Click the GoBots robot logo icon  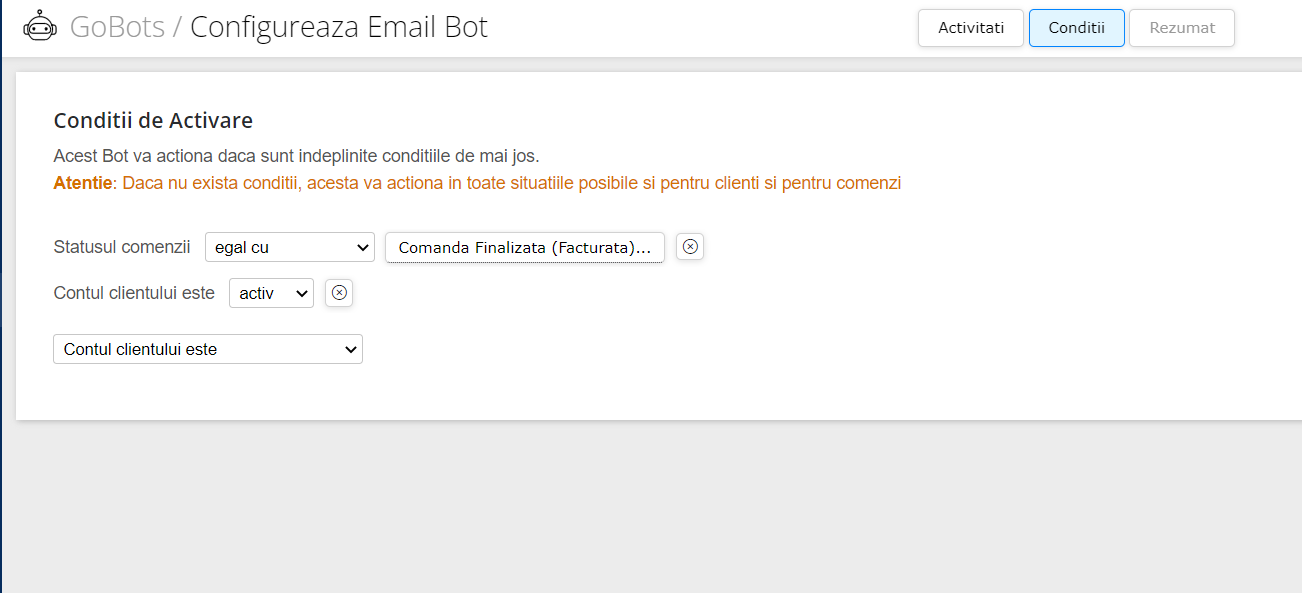[40, 27]
